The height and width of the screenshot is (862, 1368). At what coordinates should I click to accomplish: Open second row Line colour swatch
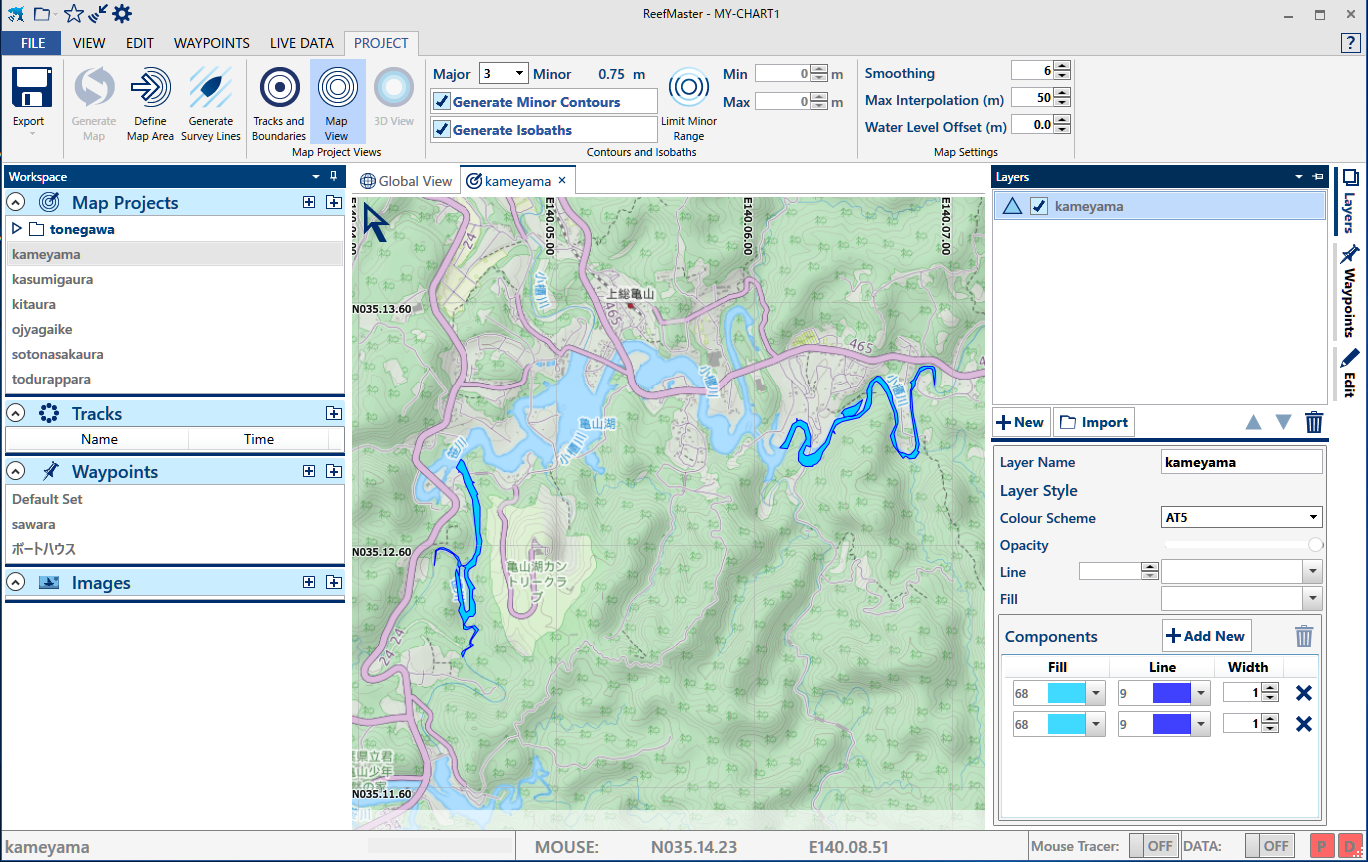1172,724
